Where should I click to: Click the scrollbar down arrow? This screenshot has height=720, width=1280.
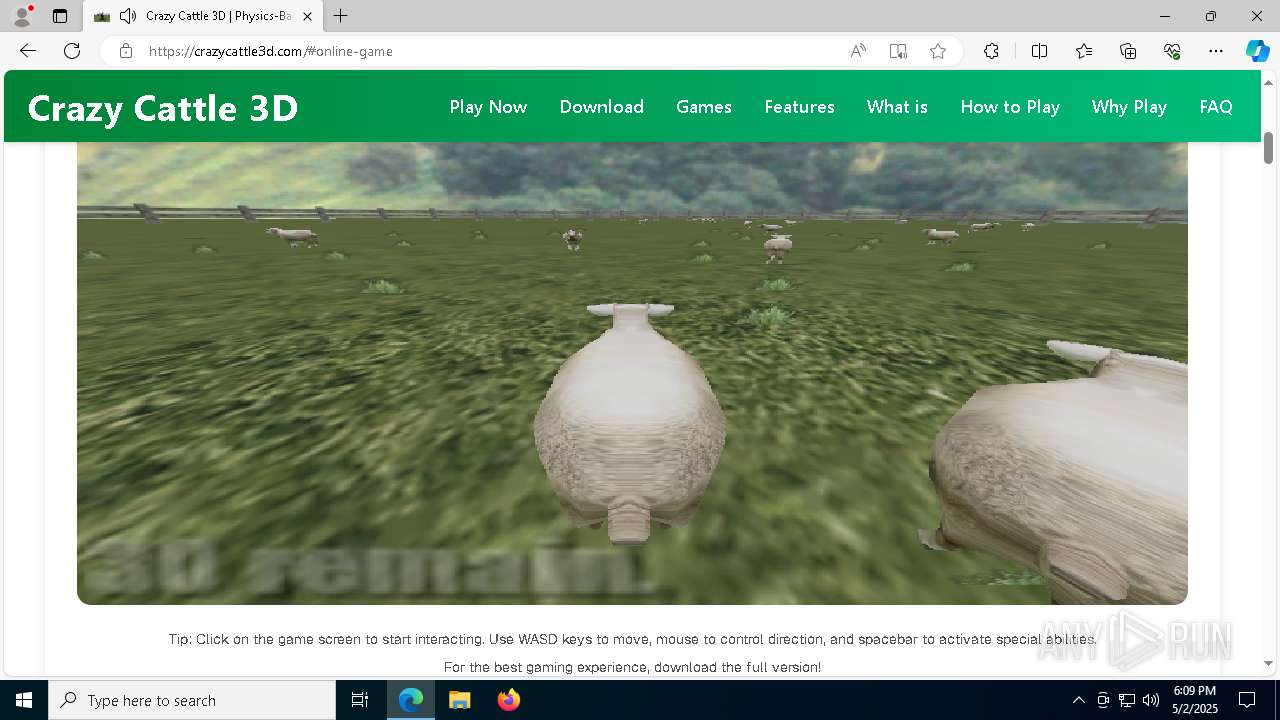tap(1268, 663)
